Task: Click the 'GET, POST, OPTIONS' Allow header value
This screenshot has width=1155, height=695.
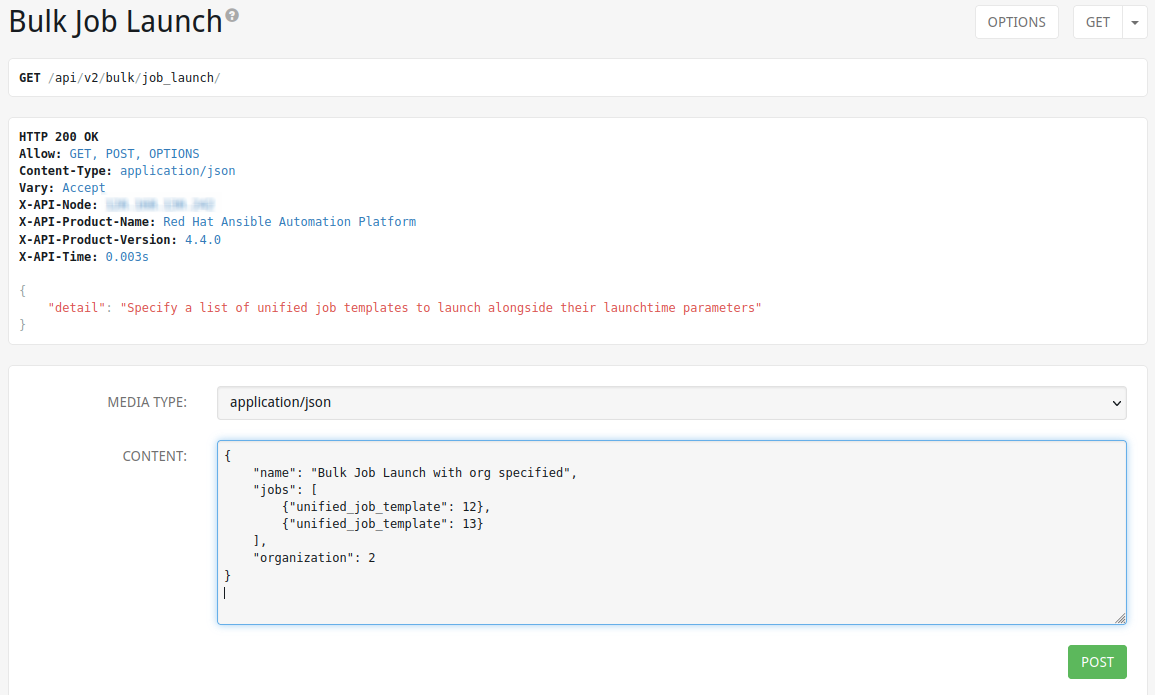Action: coord(134,154)
